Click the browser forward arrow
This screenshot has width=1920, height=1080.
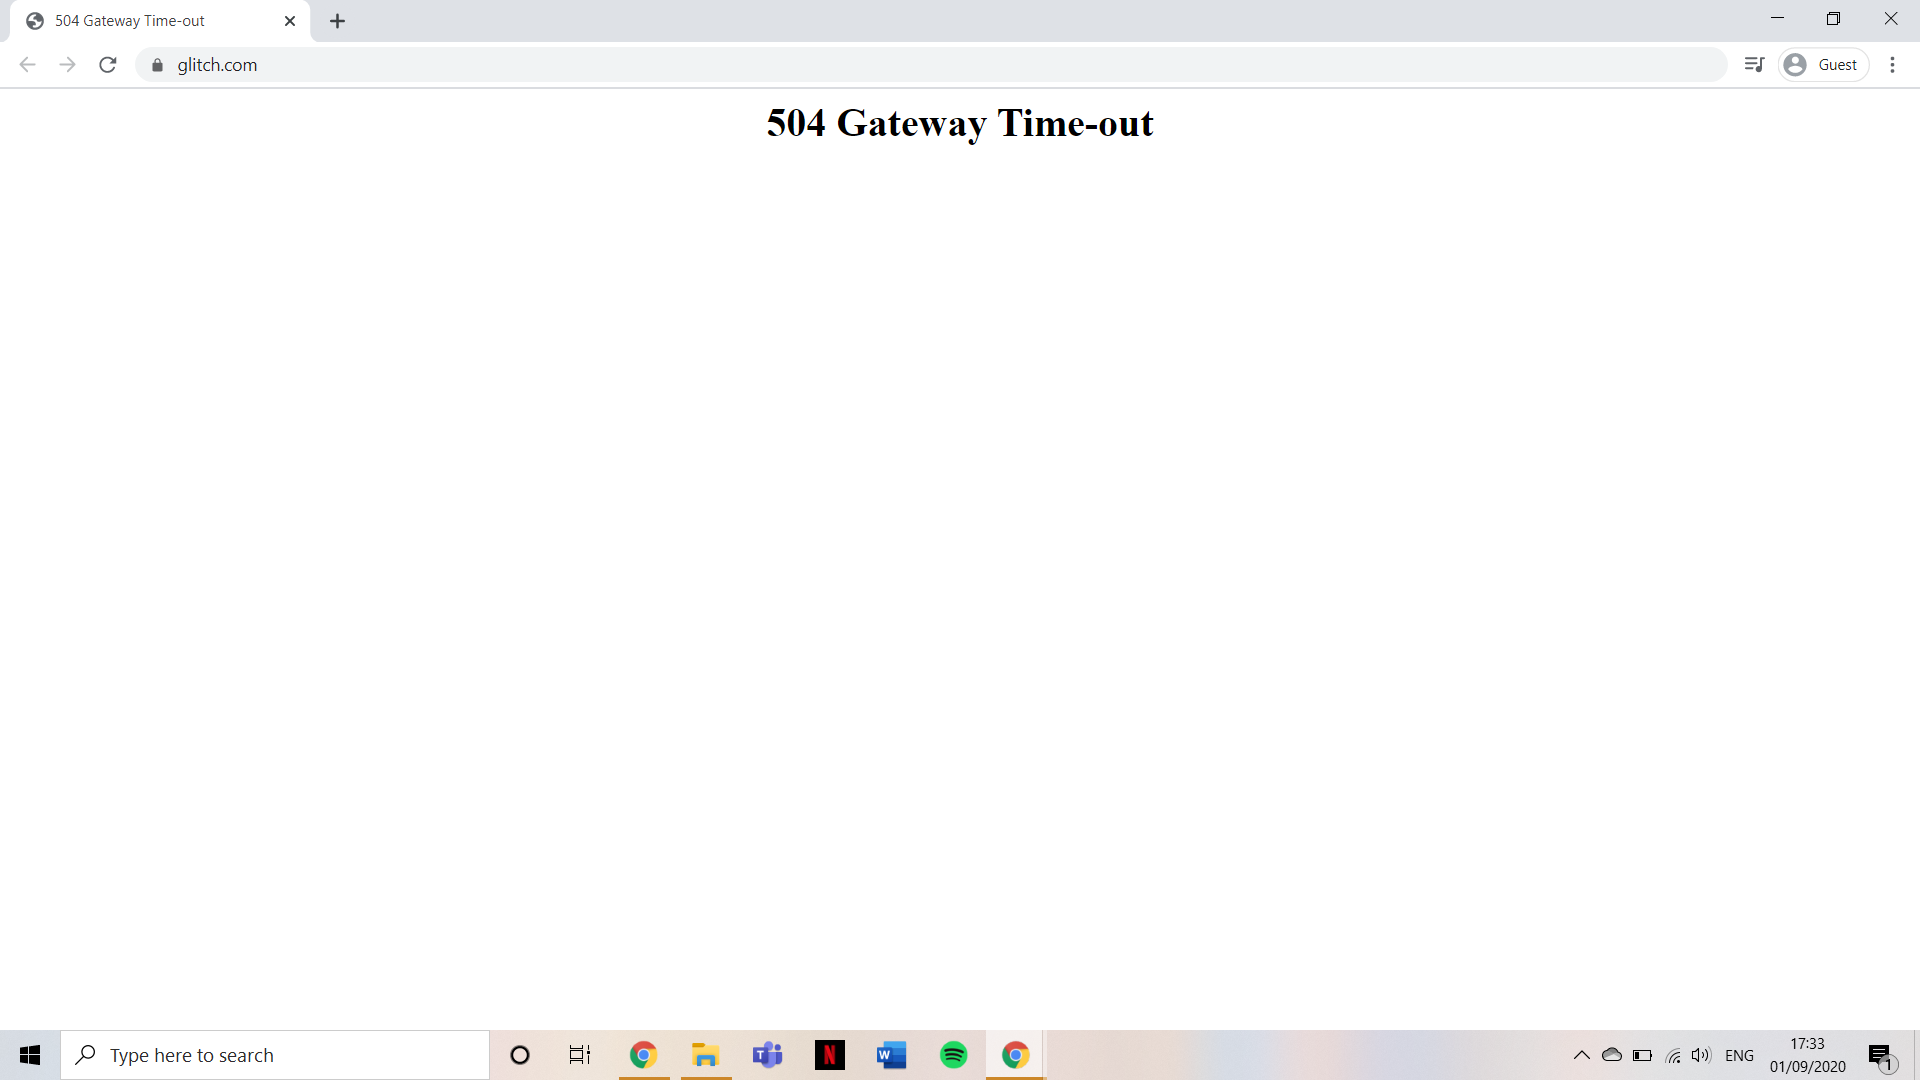[x=67, y=65]
